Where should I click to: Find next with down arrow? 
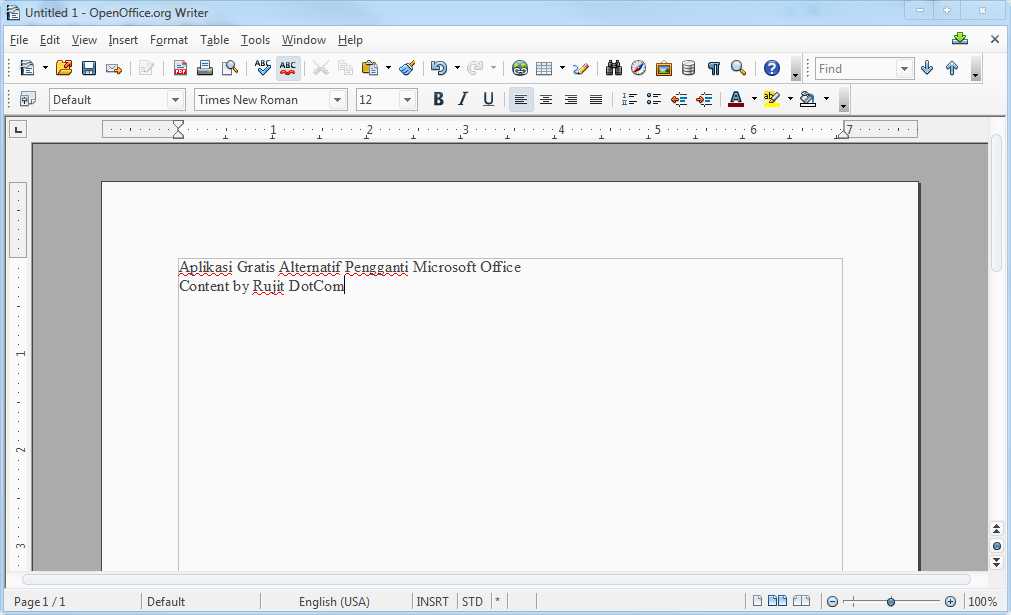click(927, 68)
